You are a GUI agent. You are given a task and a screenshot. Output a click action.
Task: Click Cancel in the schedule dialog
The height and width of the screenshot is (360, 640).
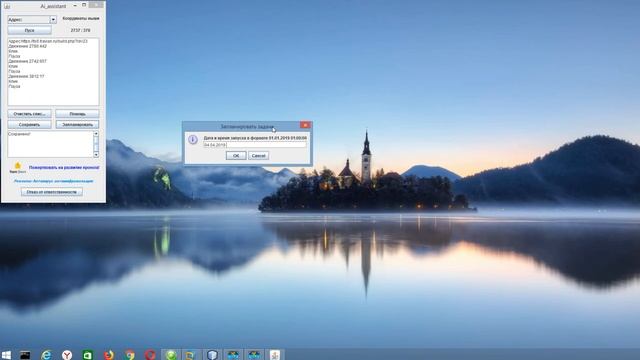coord(258,156)
